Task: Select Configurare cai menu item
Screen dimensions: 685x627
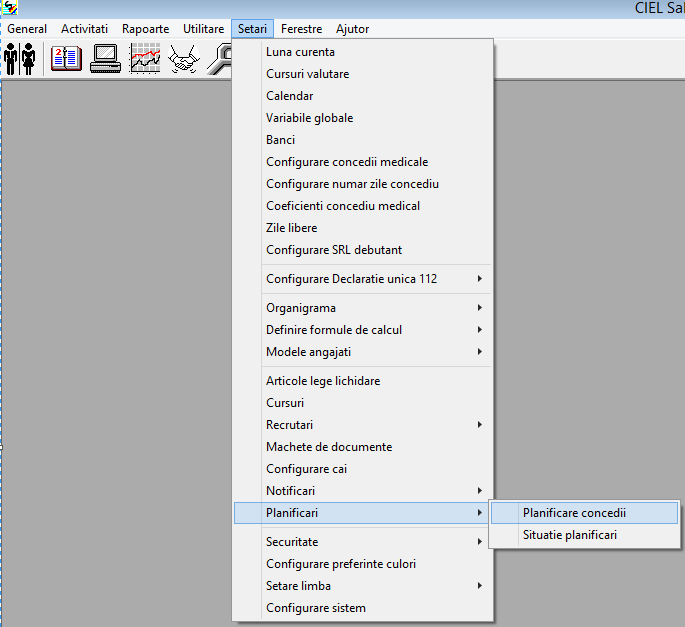Action: click(363, 469)
